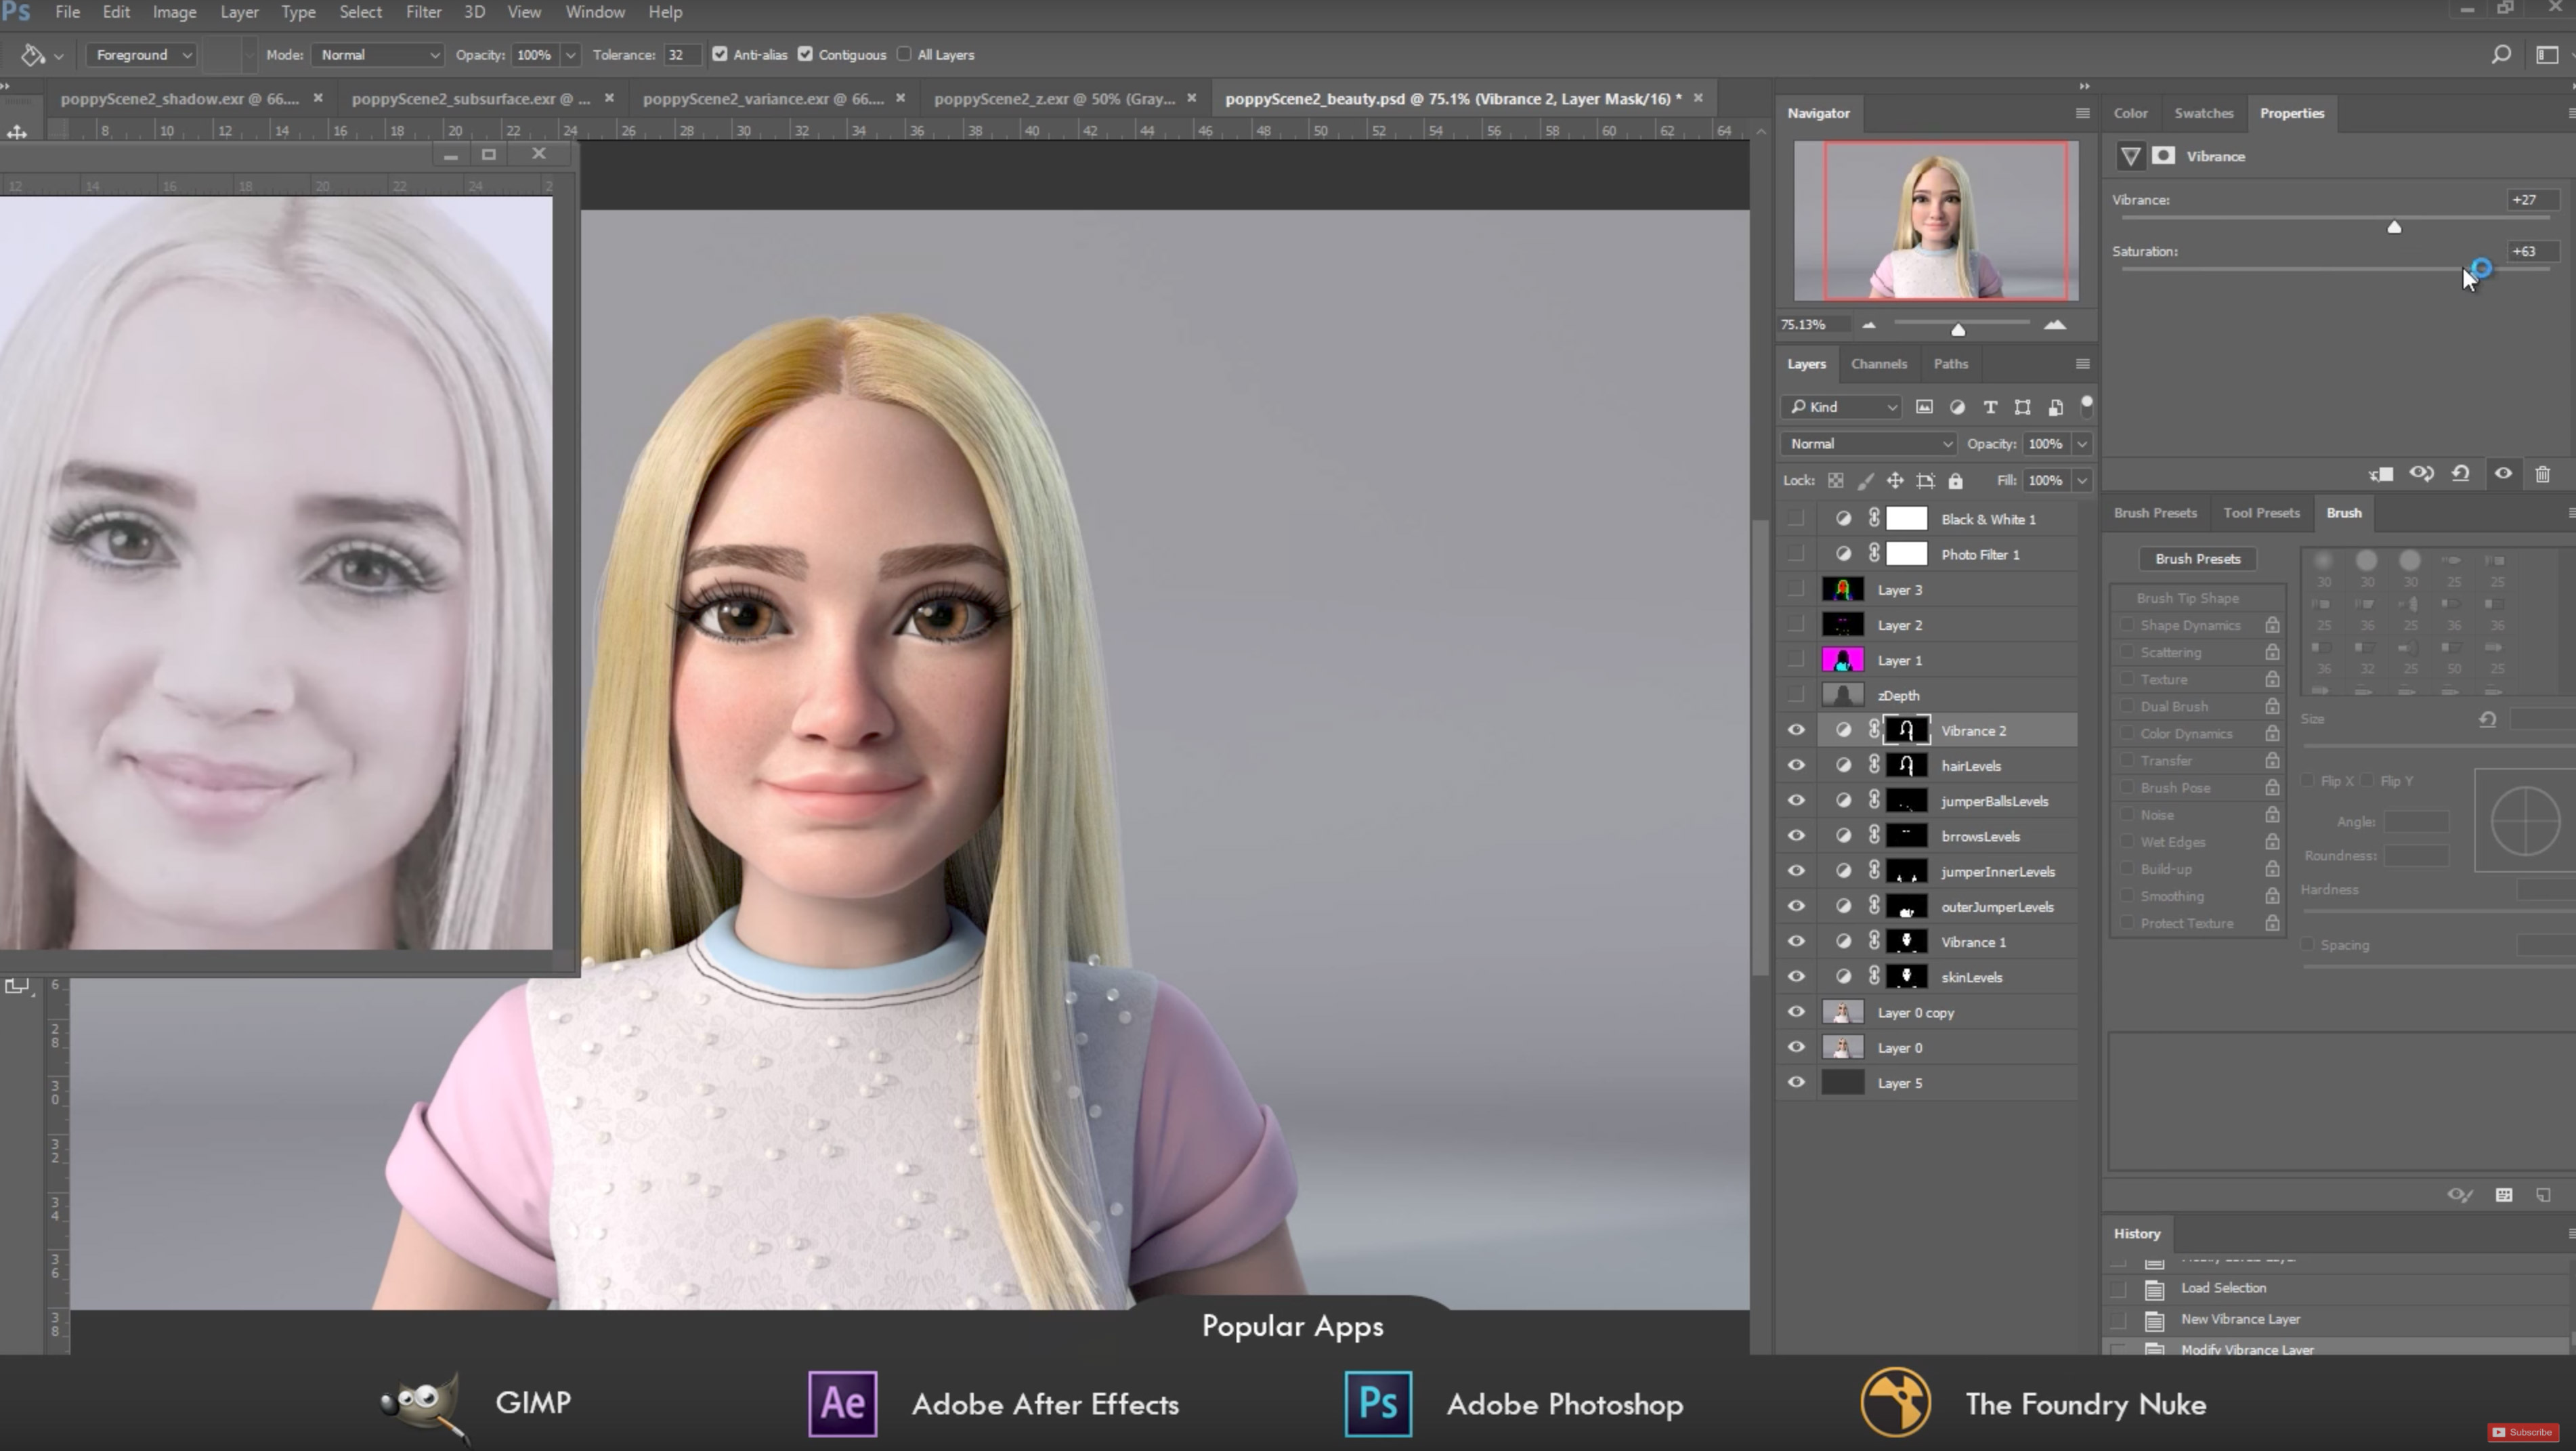
Task: Open the Filter menu
Action: coord(423,12)
